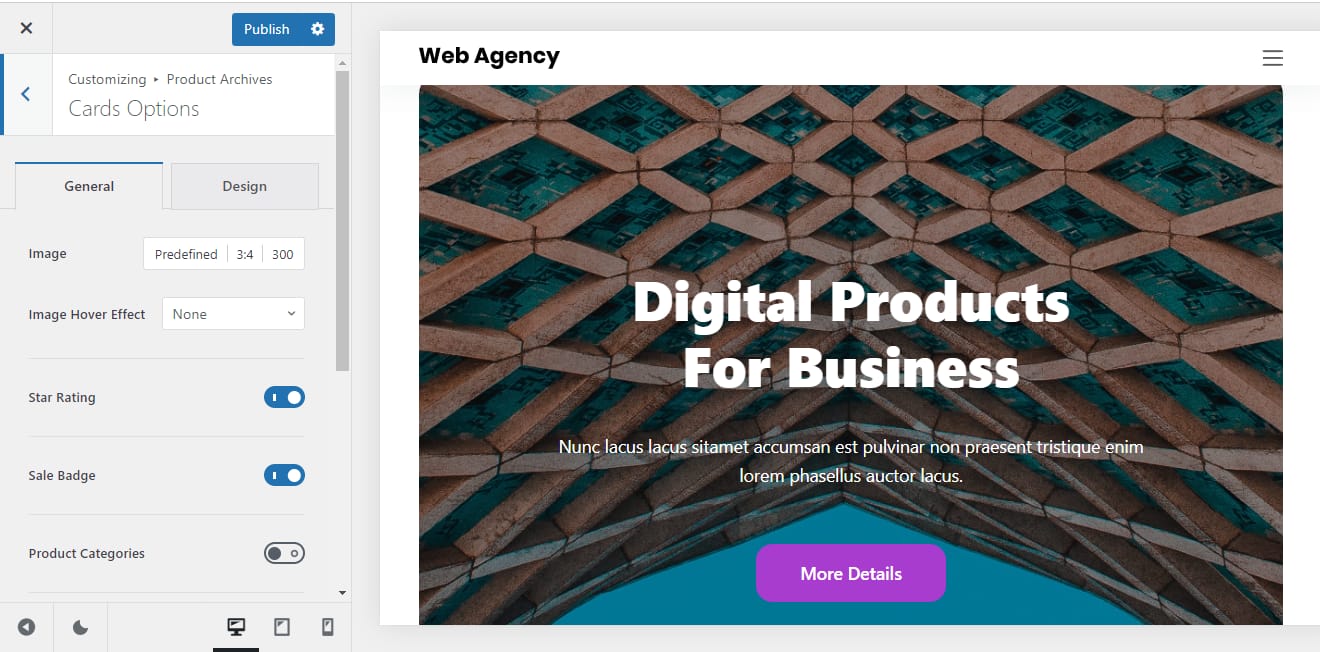
Task: Select the mobile preview device
Action: click(327, 627)
